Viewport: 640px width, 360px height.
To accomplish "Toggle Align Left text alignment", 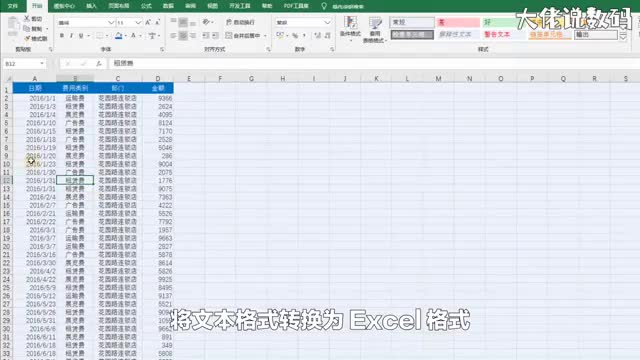I will coord(173,36).
